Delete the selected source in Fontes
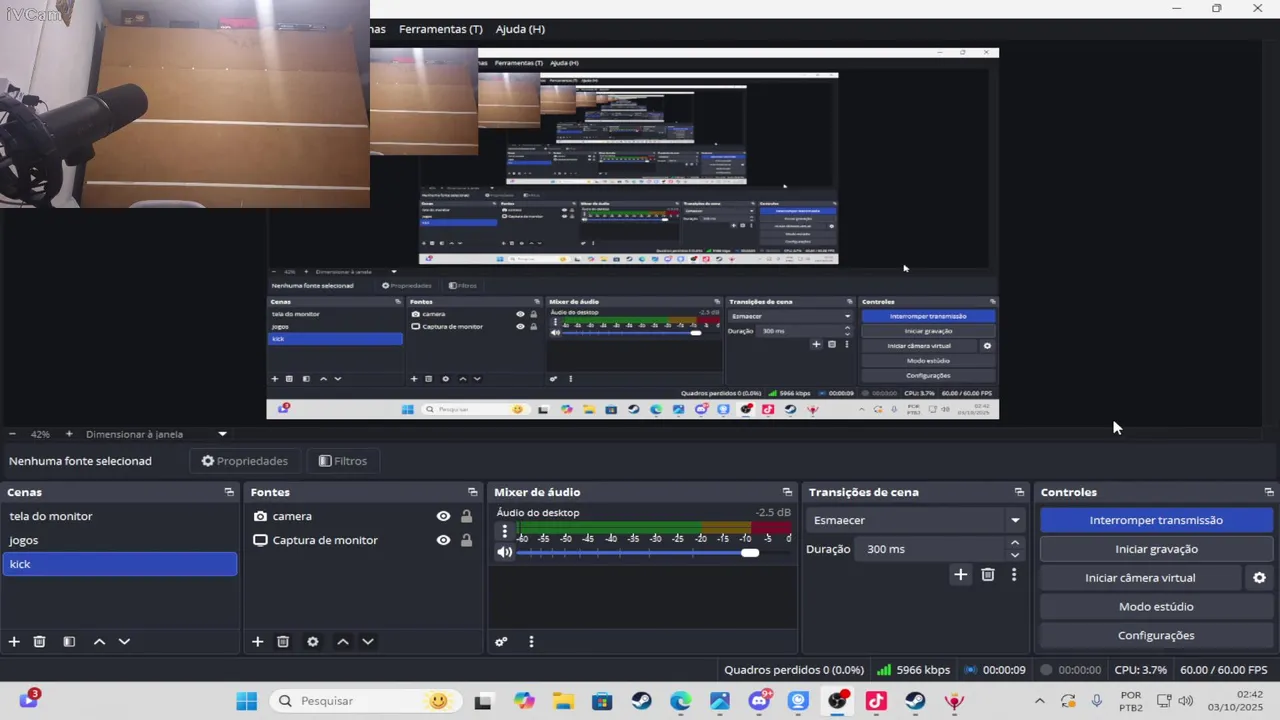The image size is (1280, 720). pos(283,642)
